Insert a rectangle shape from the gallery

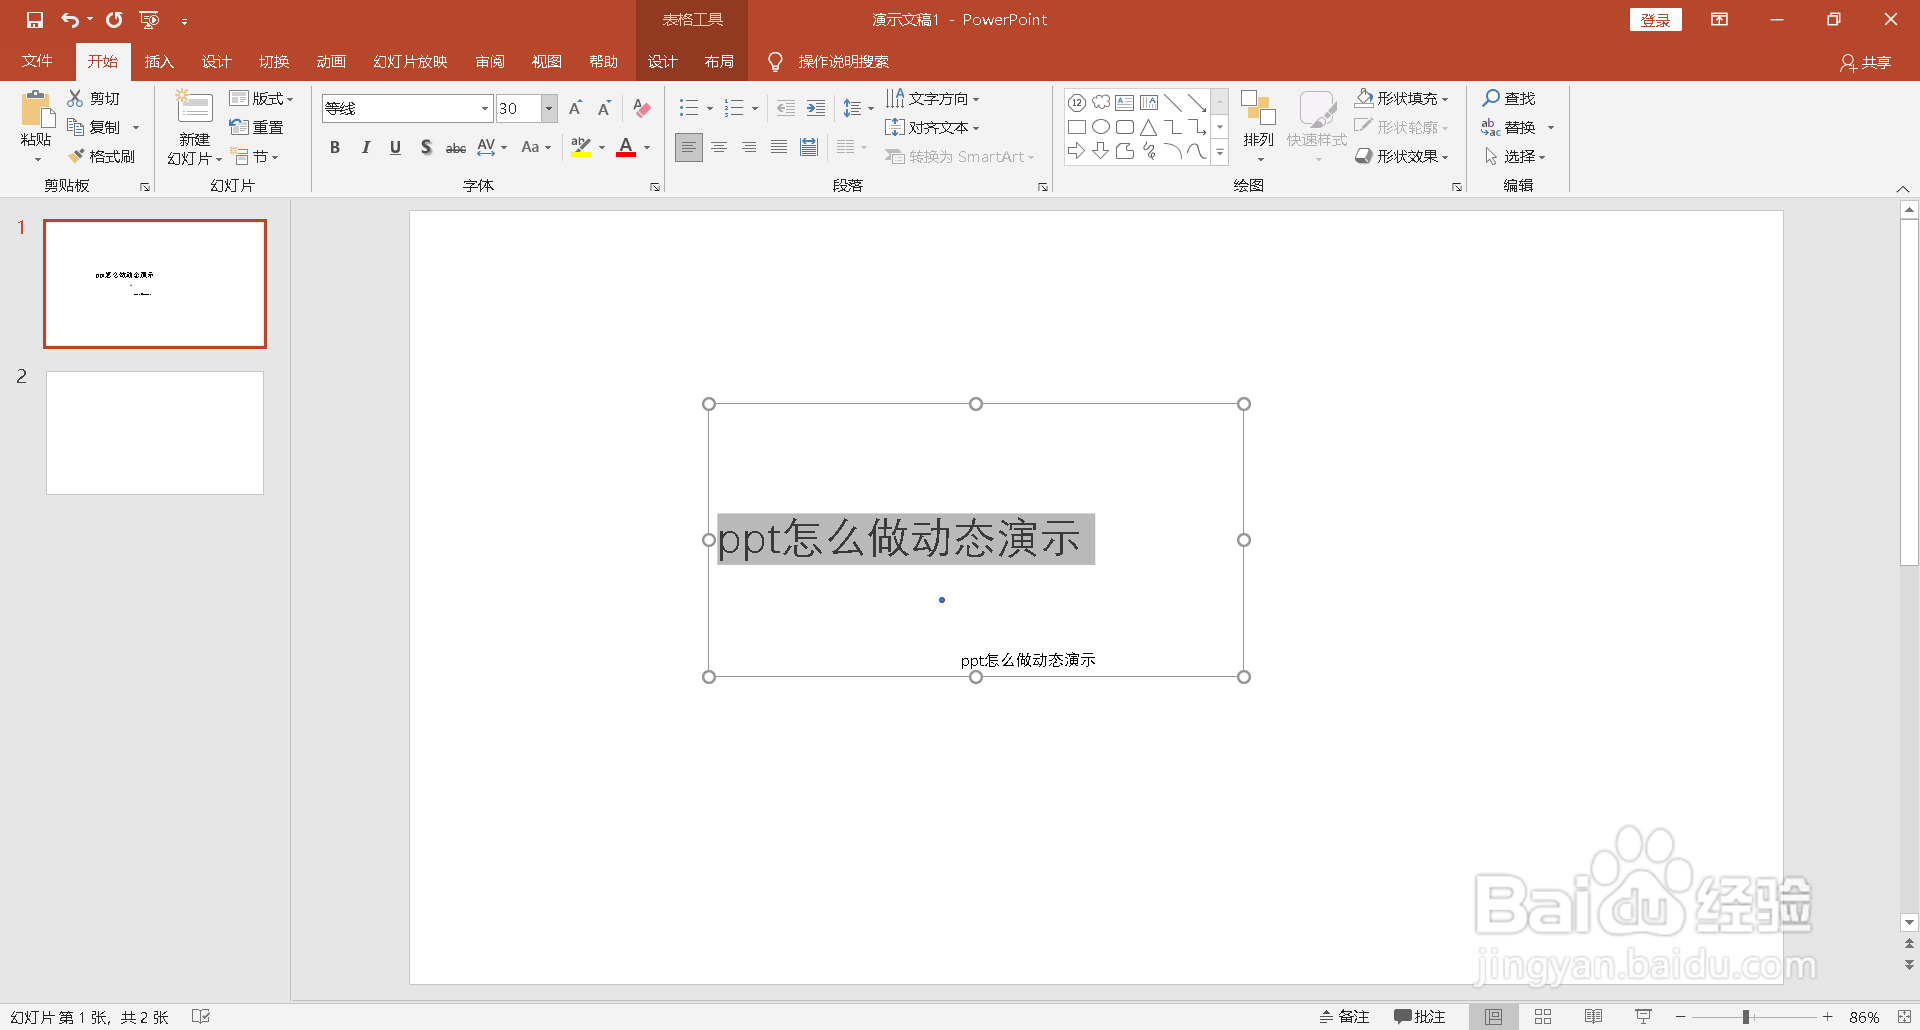1077,127
